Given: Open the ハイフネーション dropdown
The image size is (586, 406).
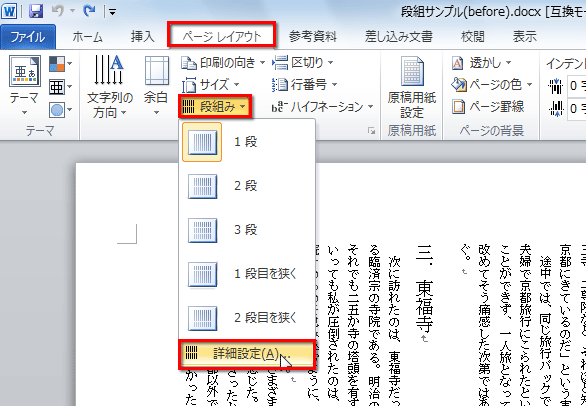Looking at the screenshot, I should click(x=322, y=107).
